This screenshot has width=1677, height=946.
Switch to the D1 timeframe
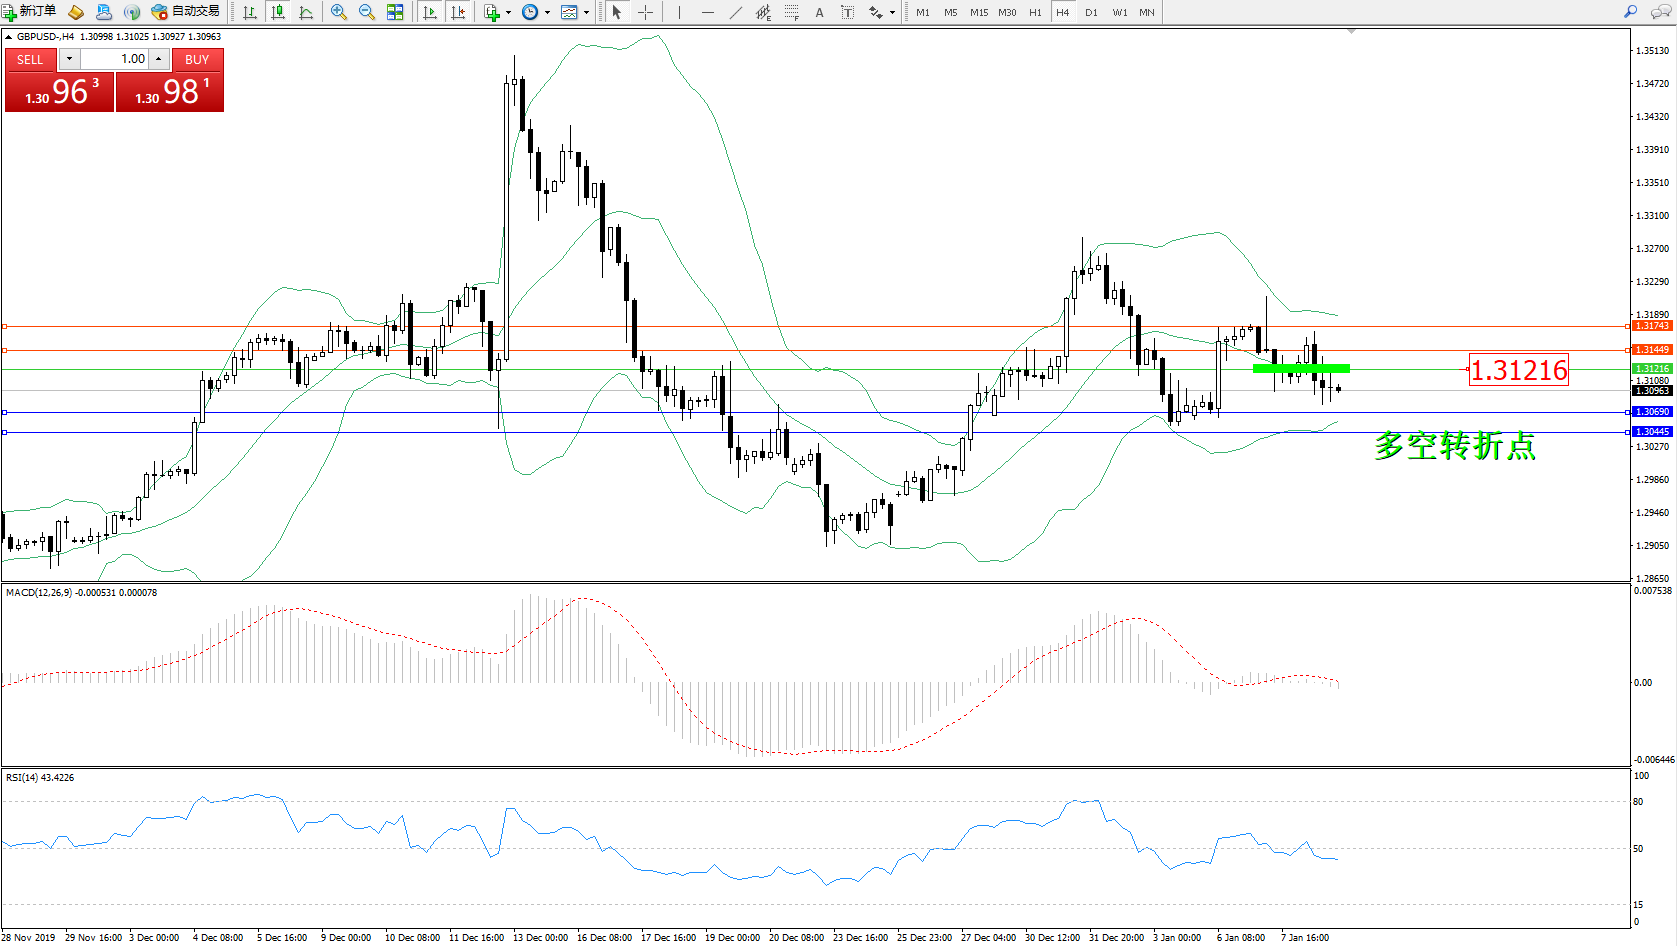tap(1091, 12)
